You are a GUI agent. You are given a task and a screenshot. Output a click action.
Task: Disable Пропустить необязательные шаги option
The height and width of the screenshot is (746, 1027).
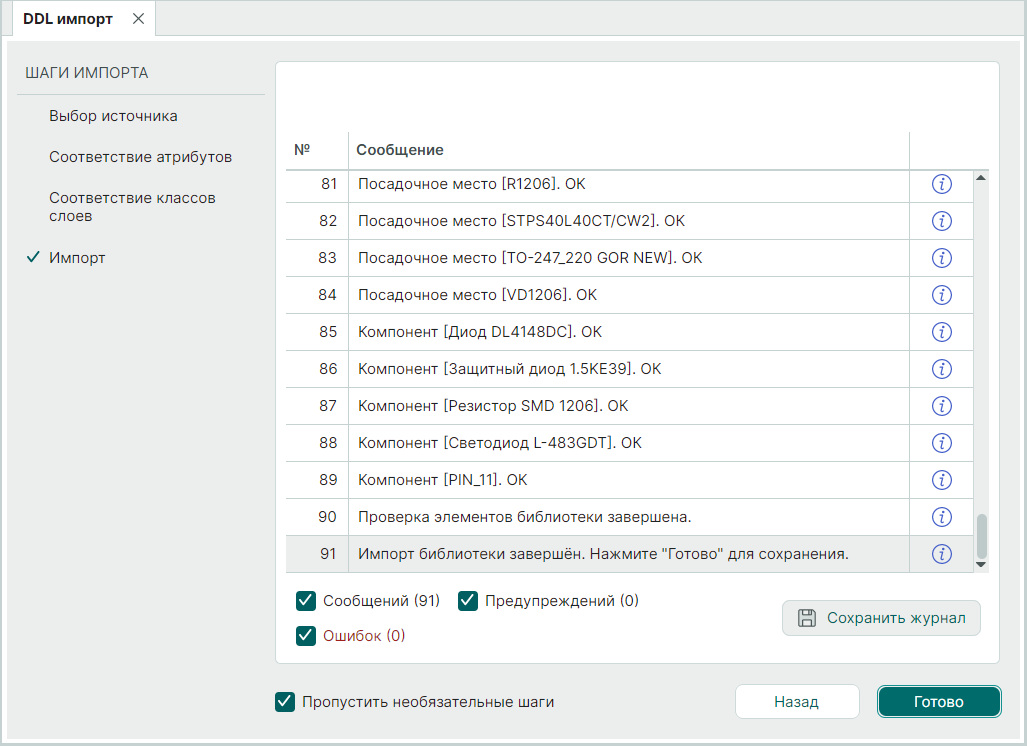point(285,702)
